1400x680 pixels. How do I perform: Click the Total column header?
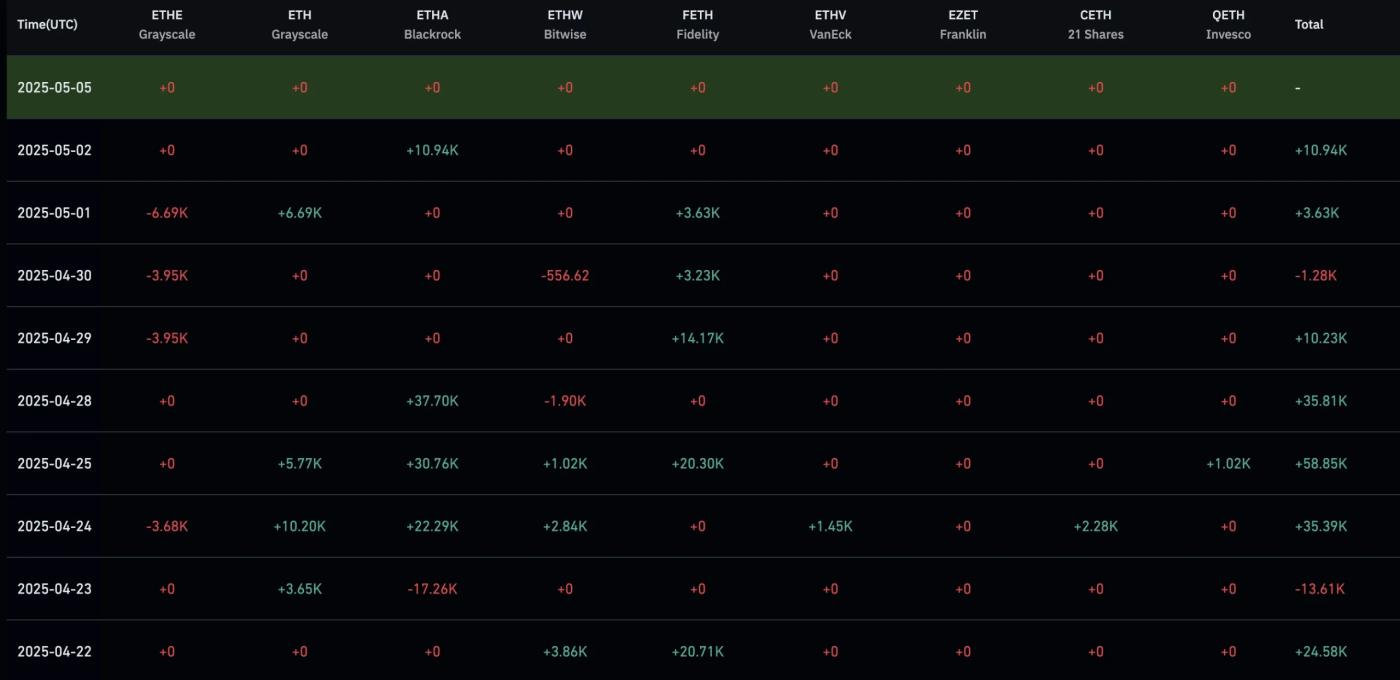1309,24
